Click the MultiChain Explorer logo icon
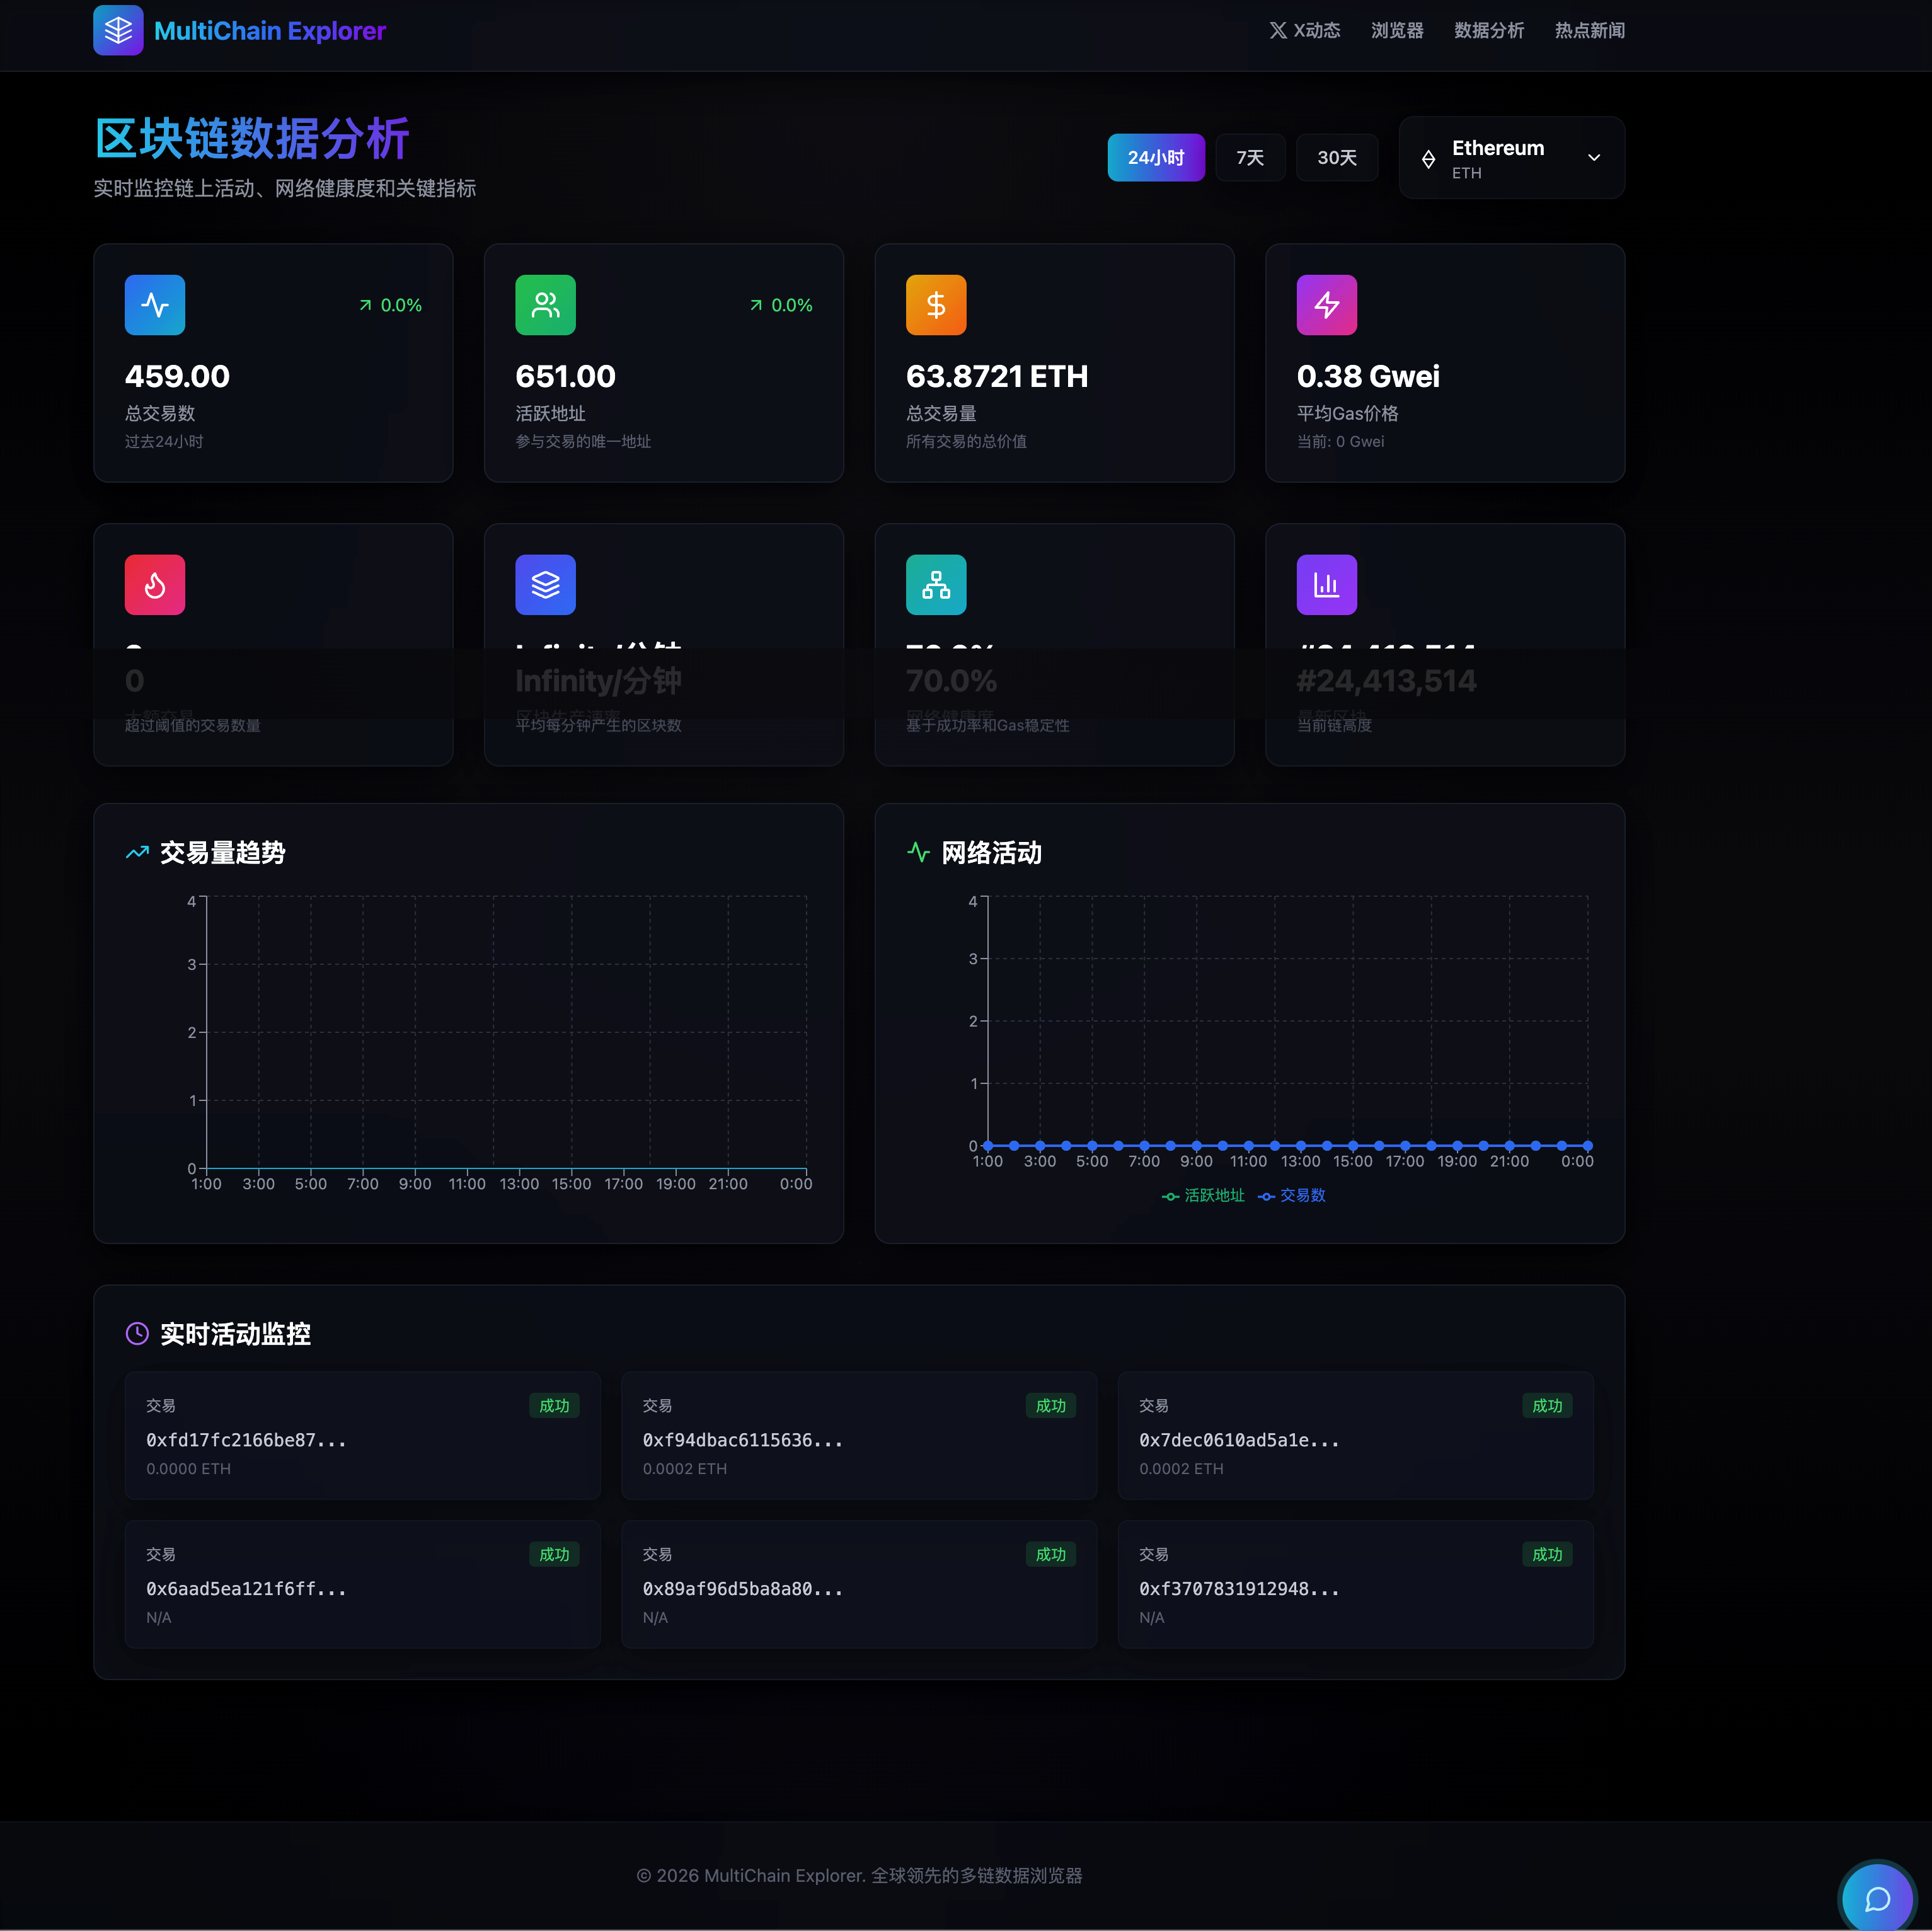 [118, 30]
